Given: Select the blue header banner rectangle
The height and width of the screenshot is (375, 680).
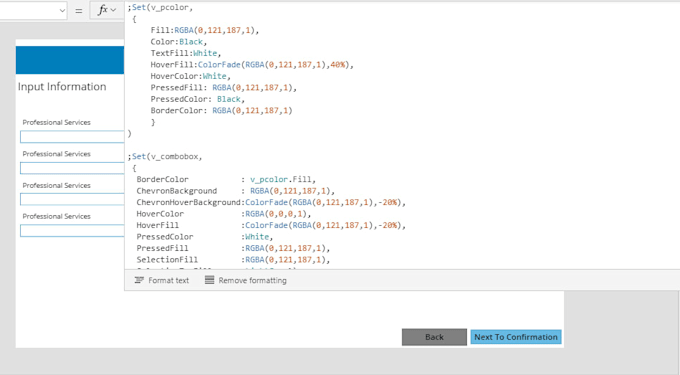Looking at the screenshot, I should [70, 60].
